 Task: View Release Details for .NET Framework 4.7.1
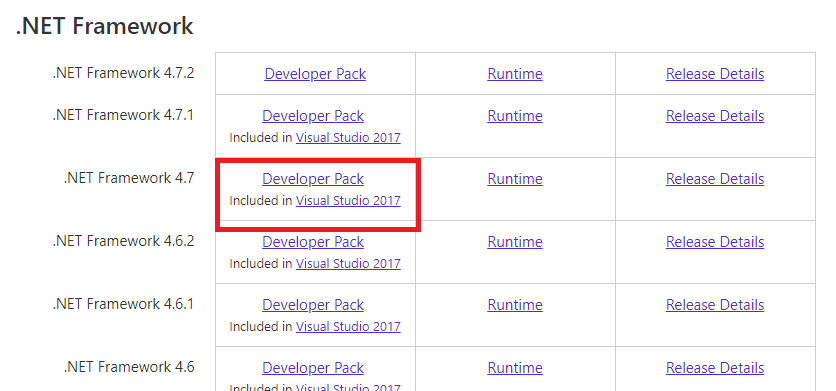715,116
